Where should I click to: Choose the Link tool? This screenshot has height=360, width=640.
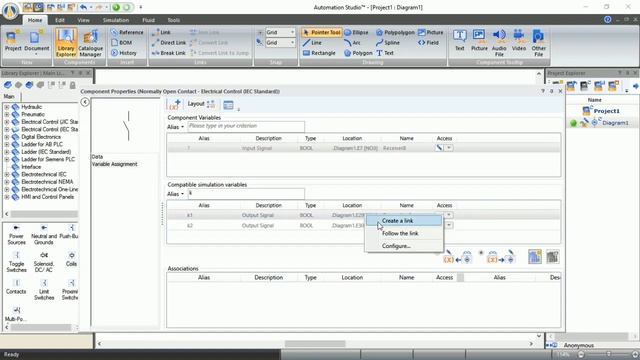[161, 32]
